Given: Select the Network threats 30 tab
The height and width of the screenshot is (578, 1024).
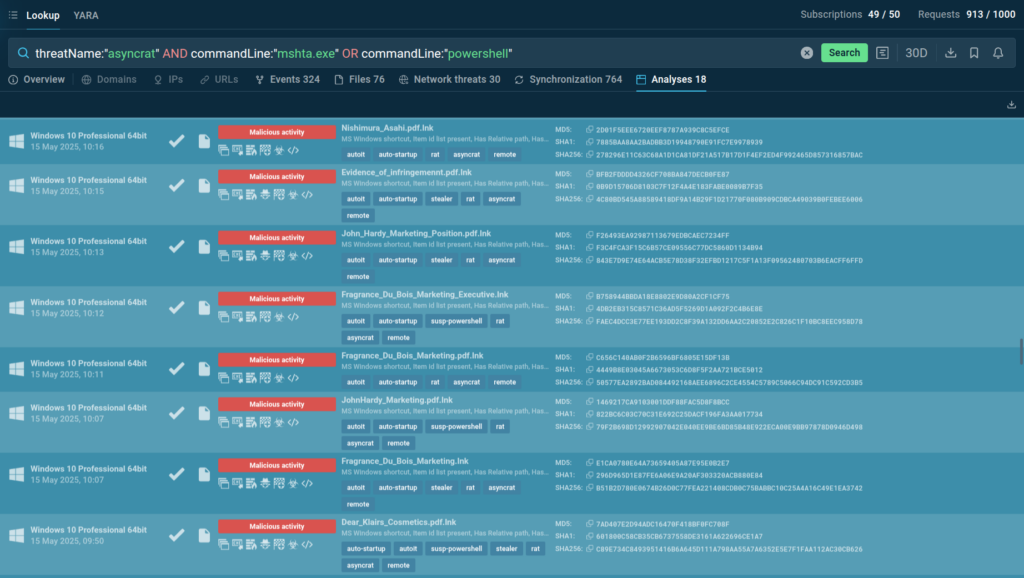Looking at the screenshot, I should pos(449,80).
